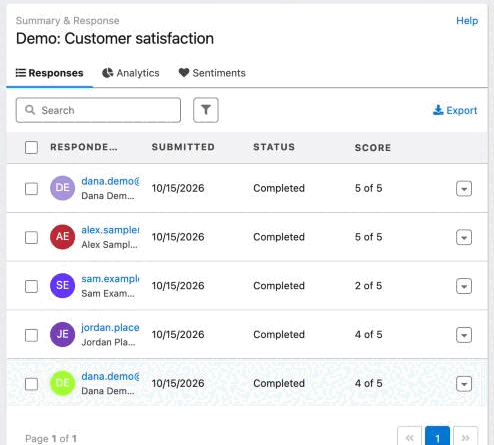
Task: Click the Export download icon
Action: 438,110
